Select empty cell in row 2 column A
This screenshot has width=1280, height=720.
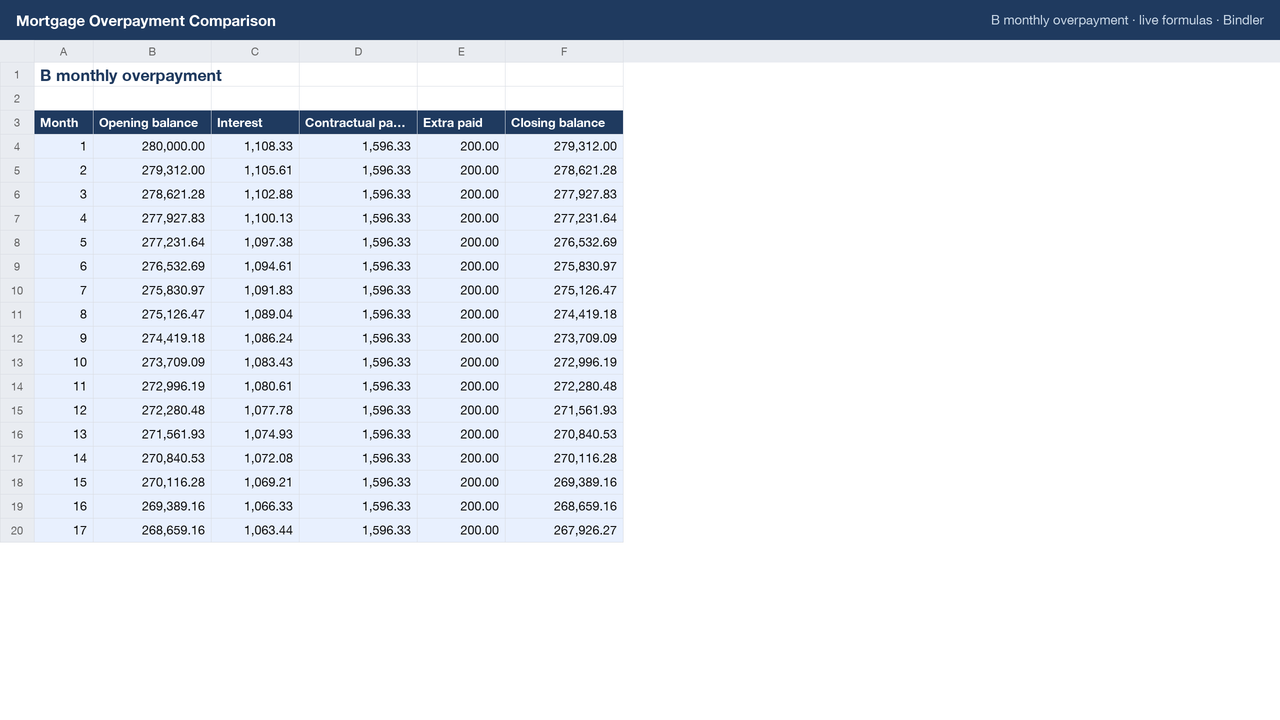(x=64, y=99)
